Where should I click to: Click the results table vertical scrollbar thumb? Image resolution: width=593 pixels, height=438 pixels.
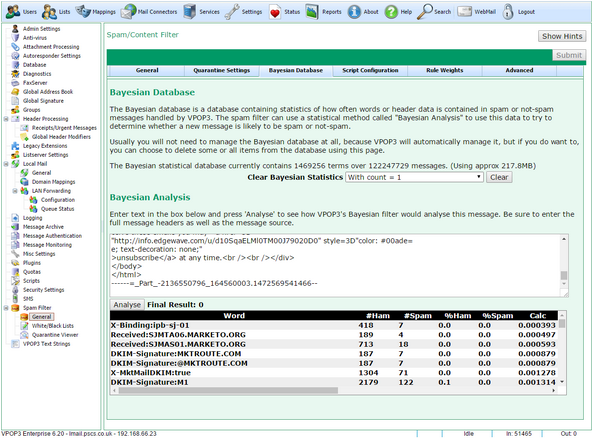[x=562, y=324]
